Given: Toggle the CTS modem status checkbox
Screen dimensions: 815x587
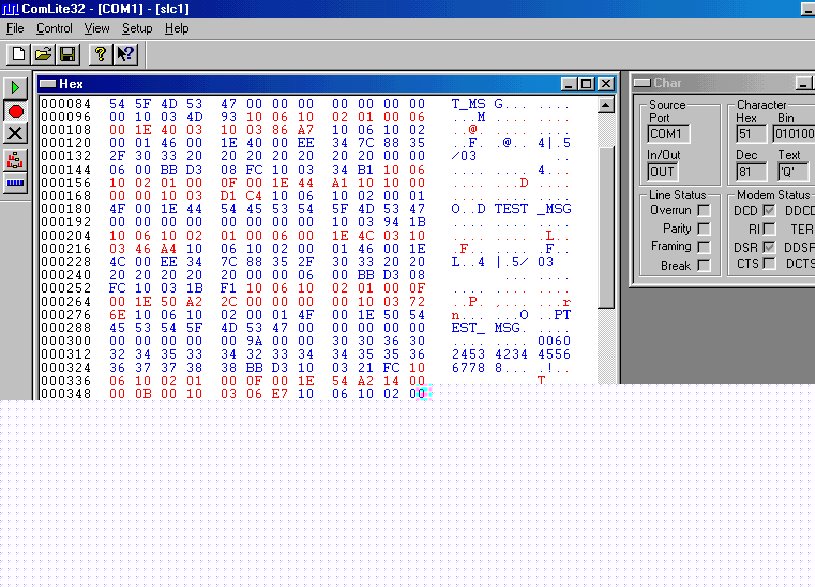Looking at the screenshot, I should click(x=769, y=264).
